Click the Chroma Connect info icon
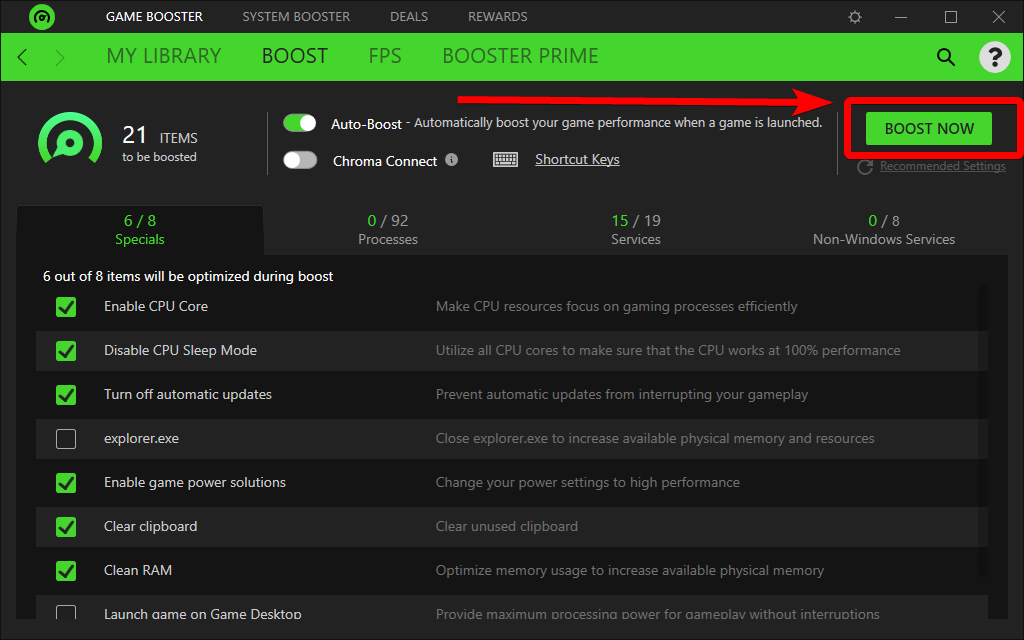This screenshot has height=640, width=1024. (x=451, y=159)
